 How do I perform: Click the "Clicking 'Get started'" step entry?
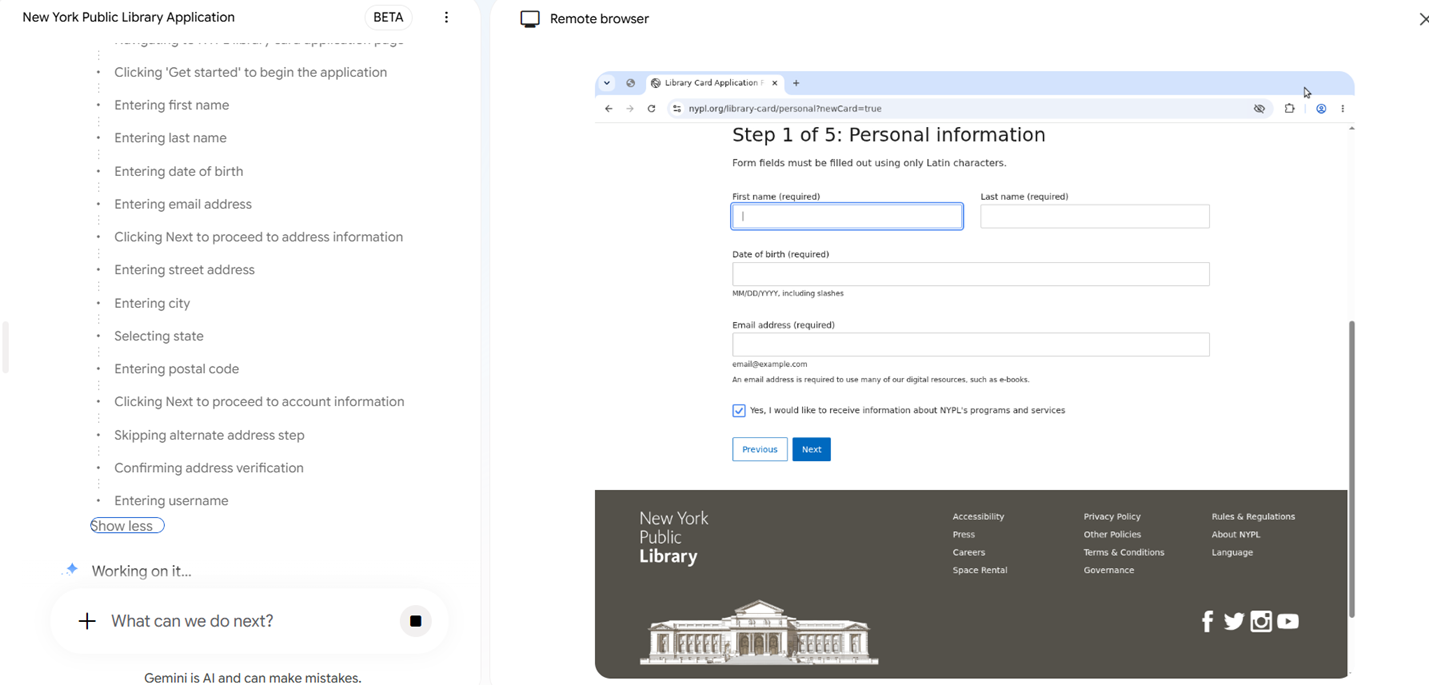point(250,72)
